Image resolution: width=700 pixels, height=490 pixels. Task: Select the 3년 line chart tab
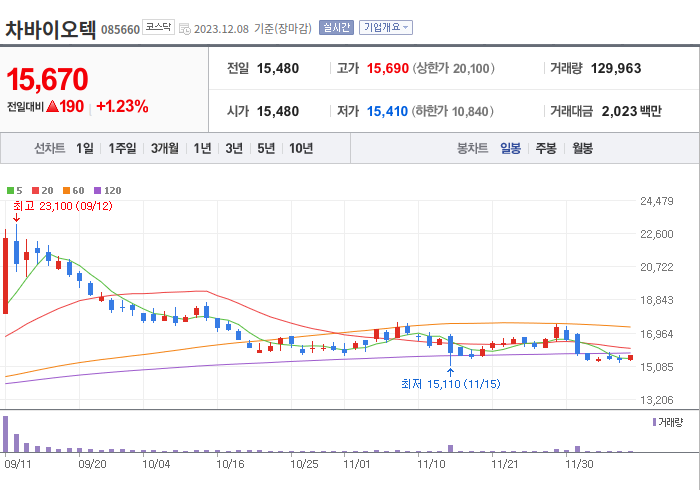point(234,148)
